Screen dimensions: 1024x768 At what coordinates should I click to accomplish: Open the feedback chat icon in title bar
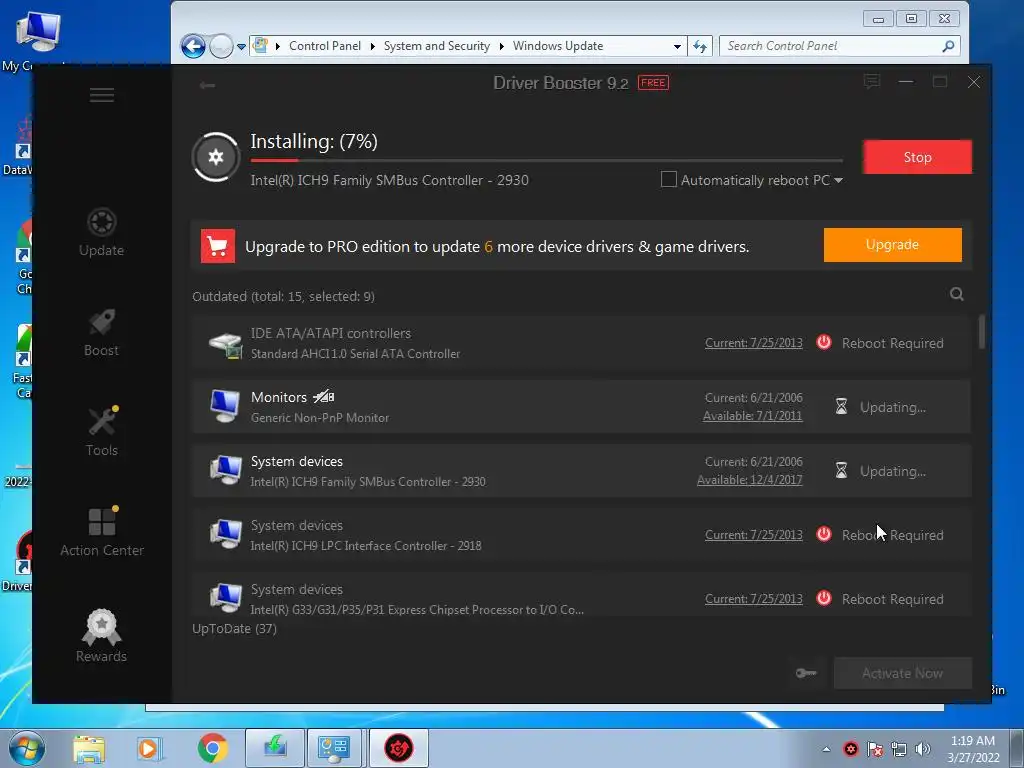click(x=872, y=82)
